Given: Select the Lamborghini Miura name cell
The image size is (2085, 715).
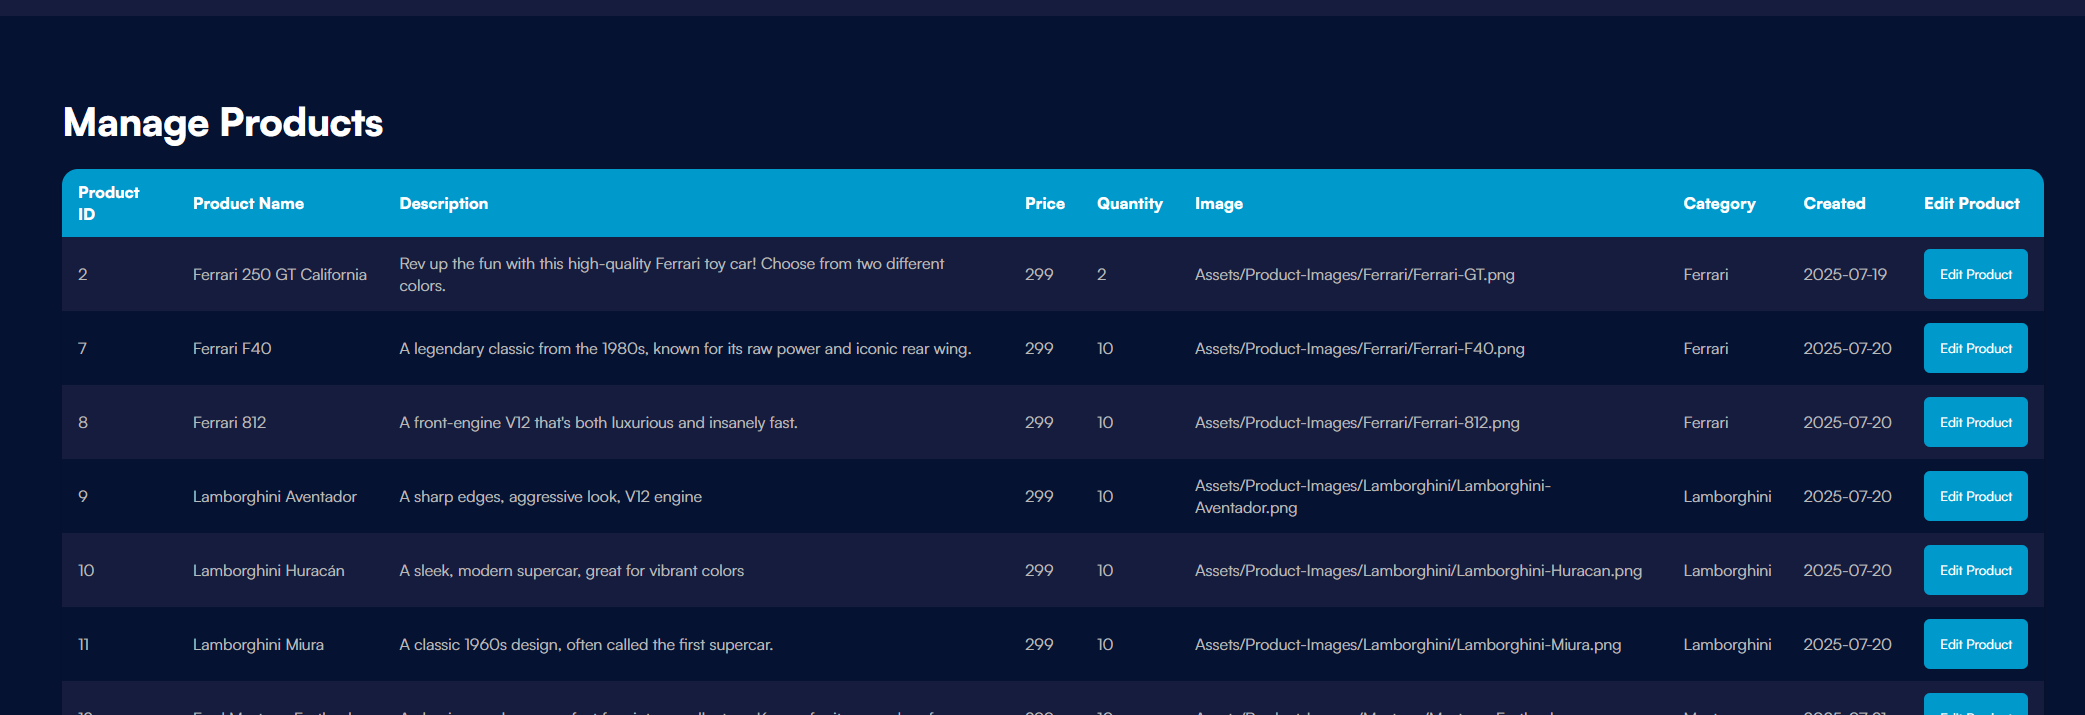Looking at the screenshot, I should (x=258, y=644).
